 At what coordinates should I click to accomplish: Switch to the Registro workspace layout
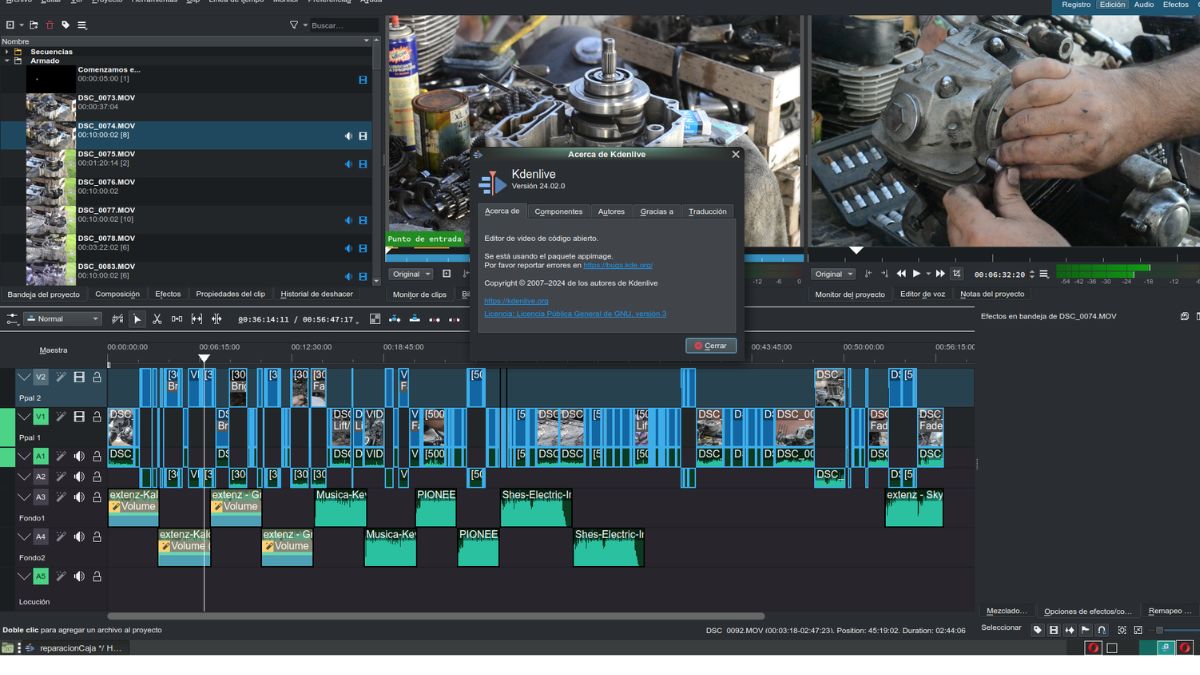pyautogui.click(x=1076, y=5)
